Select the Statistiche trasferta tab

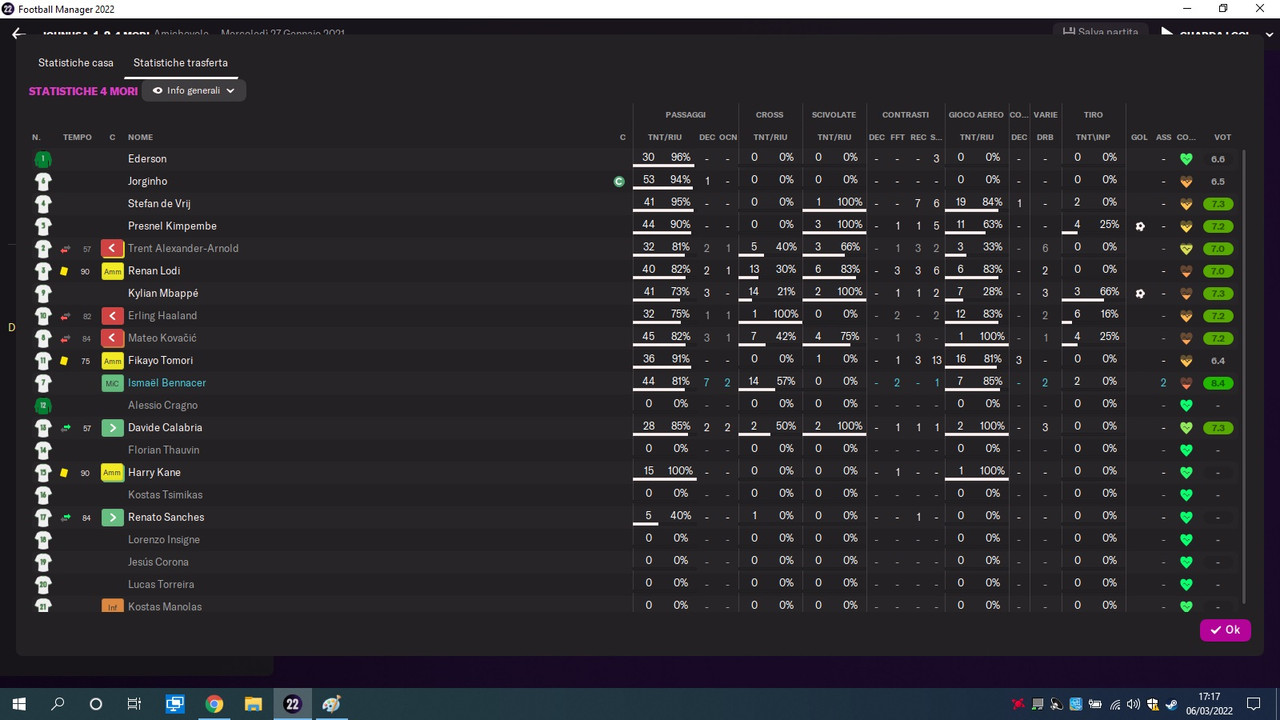180,63
